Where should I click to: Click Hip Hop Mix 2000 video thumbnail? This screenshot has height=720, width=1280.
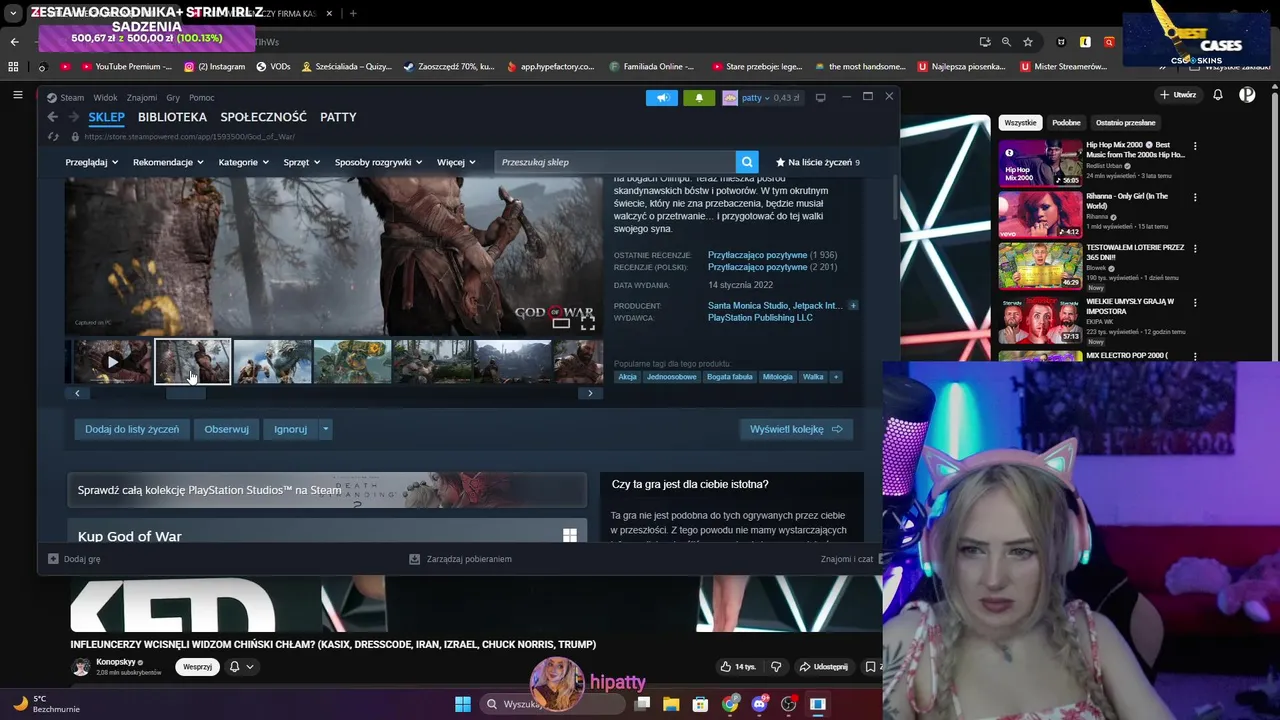(1040, 163)
